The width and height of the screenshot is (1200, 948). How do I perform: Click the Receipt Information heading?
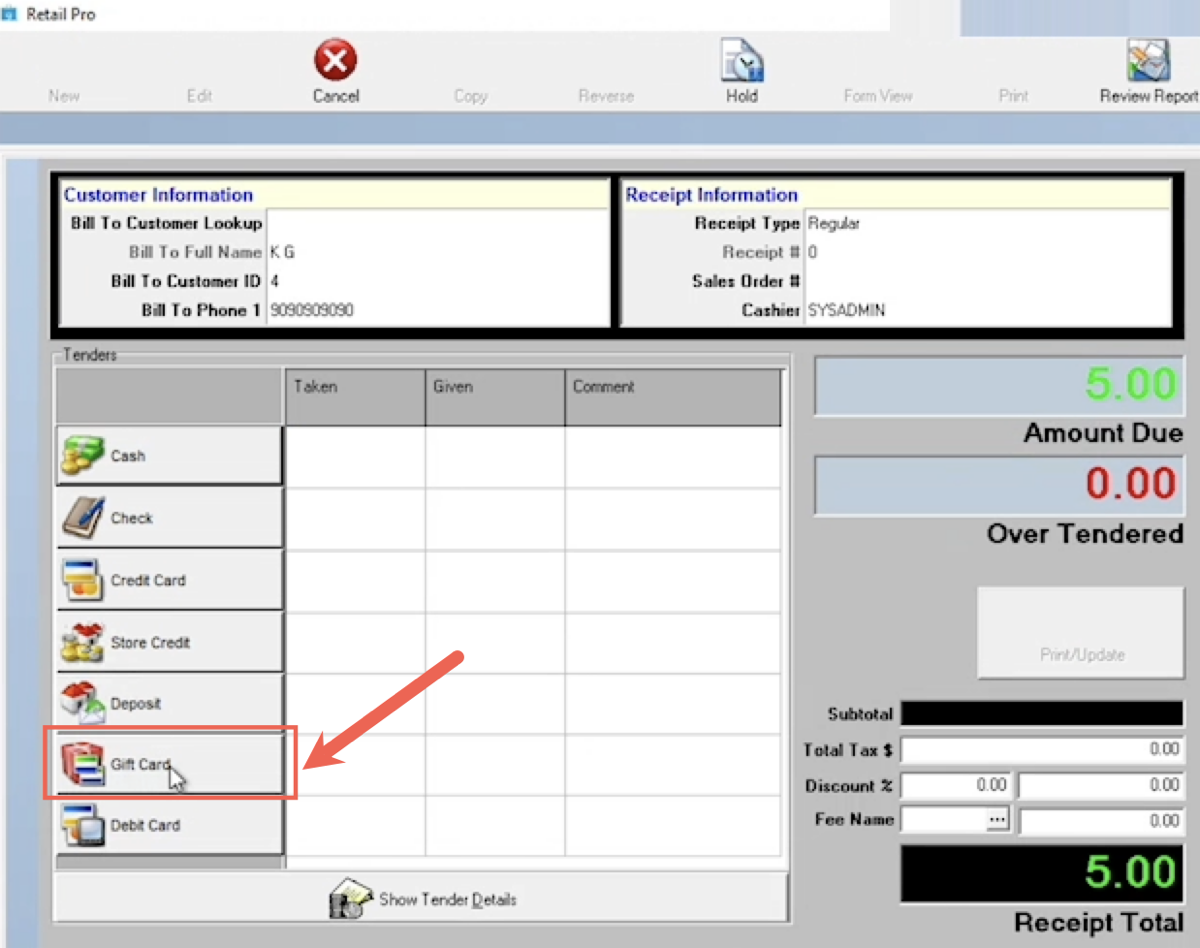[x=712, y=195]
